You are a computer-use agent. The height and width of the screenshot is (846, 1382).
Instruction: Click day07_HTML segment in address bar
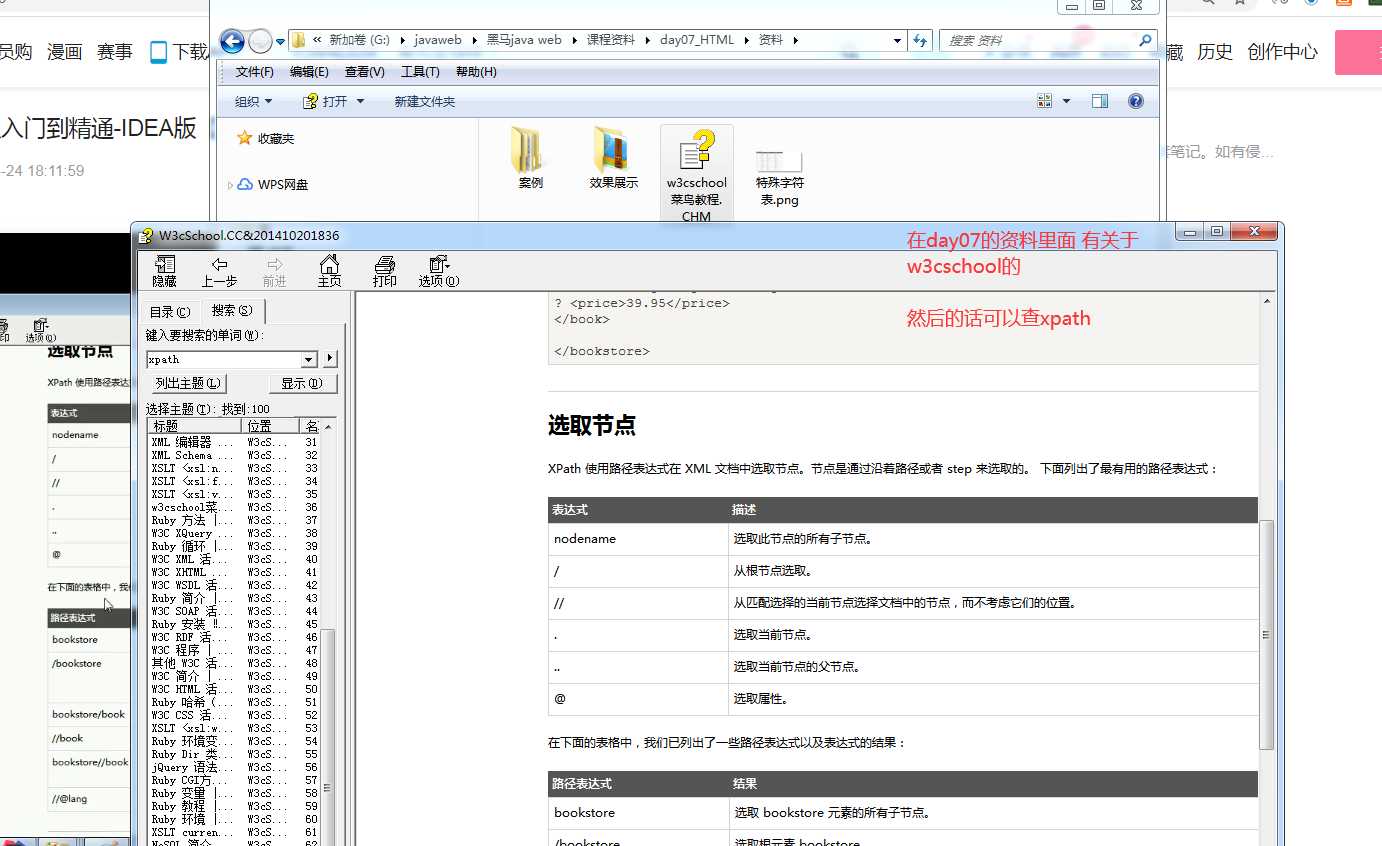pos(697,40)
